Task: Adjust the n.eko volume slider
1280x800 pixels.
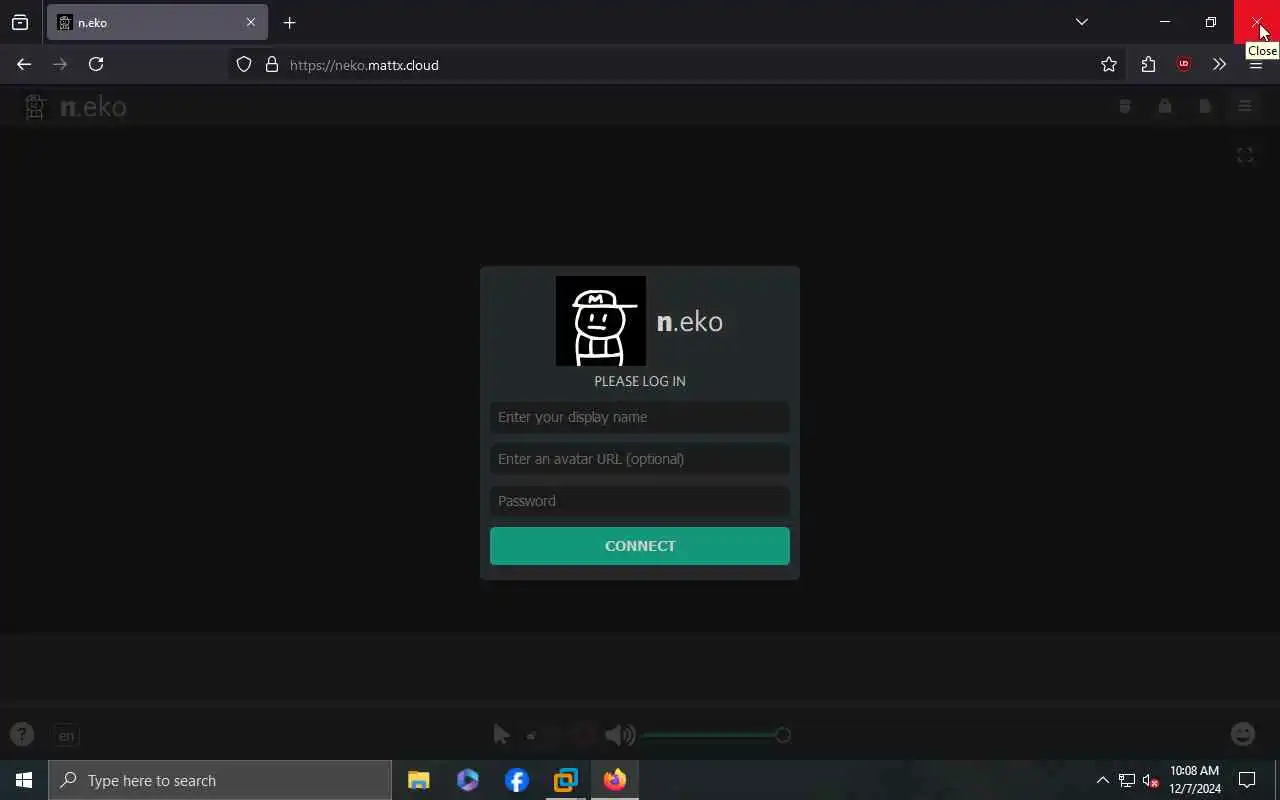Action: coord(716,735)
